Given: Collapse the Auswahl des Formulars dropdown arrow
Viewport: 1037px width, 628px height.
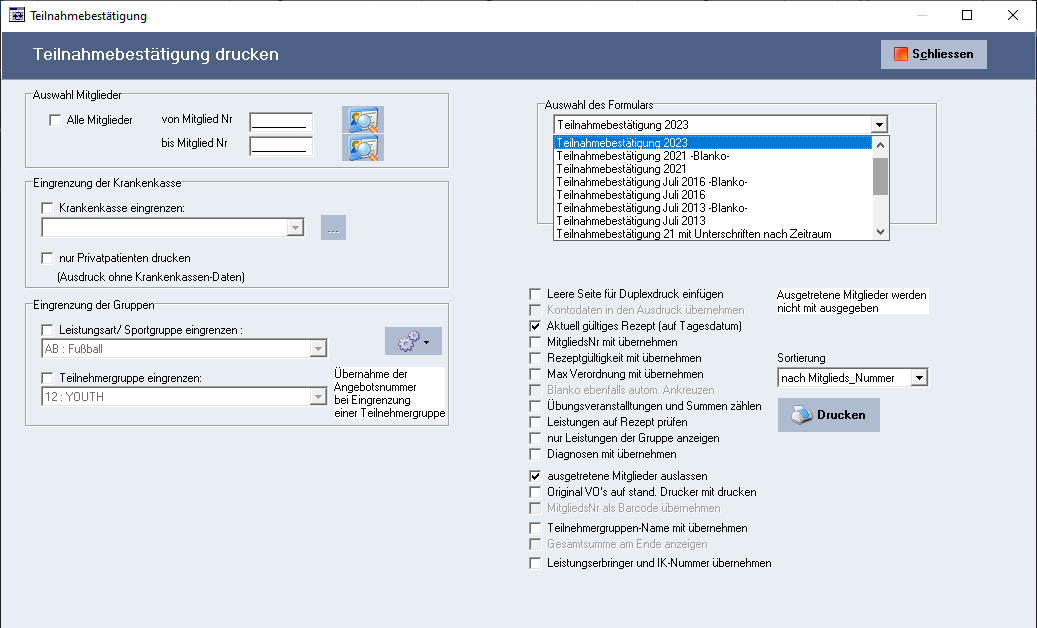Looking at the screenshot, I should click(x=878, y=125).
